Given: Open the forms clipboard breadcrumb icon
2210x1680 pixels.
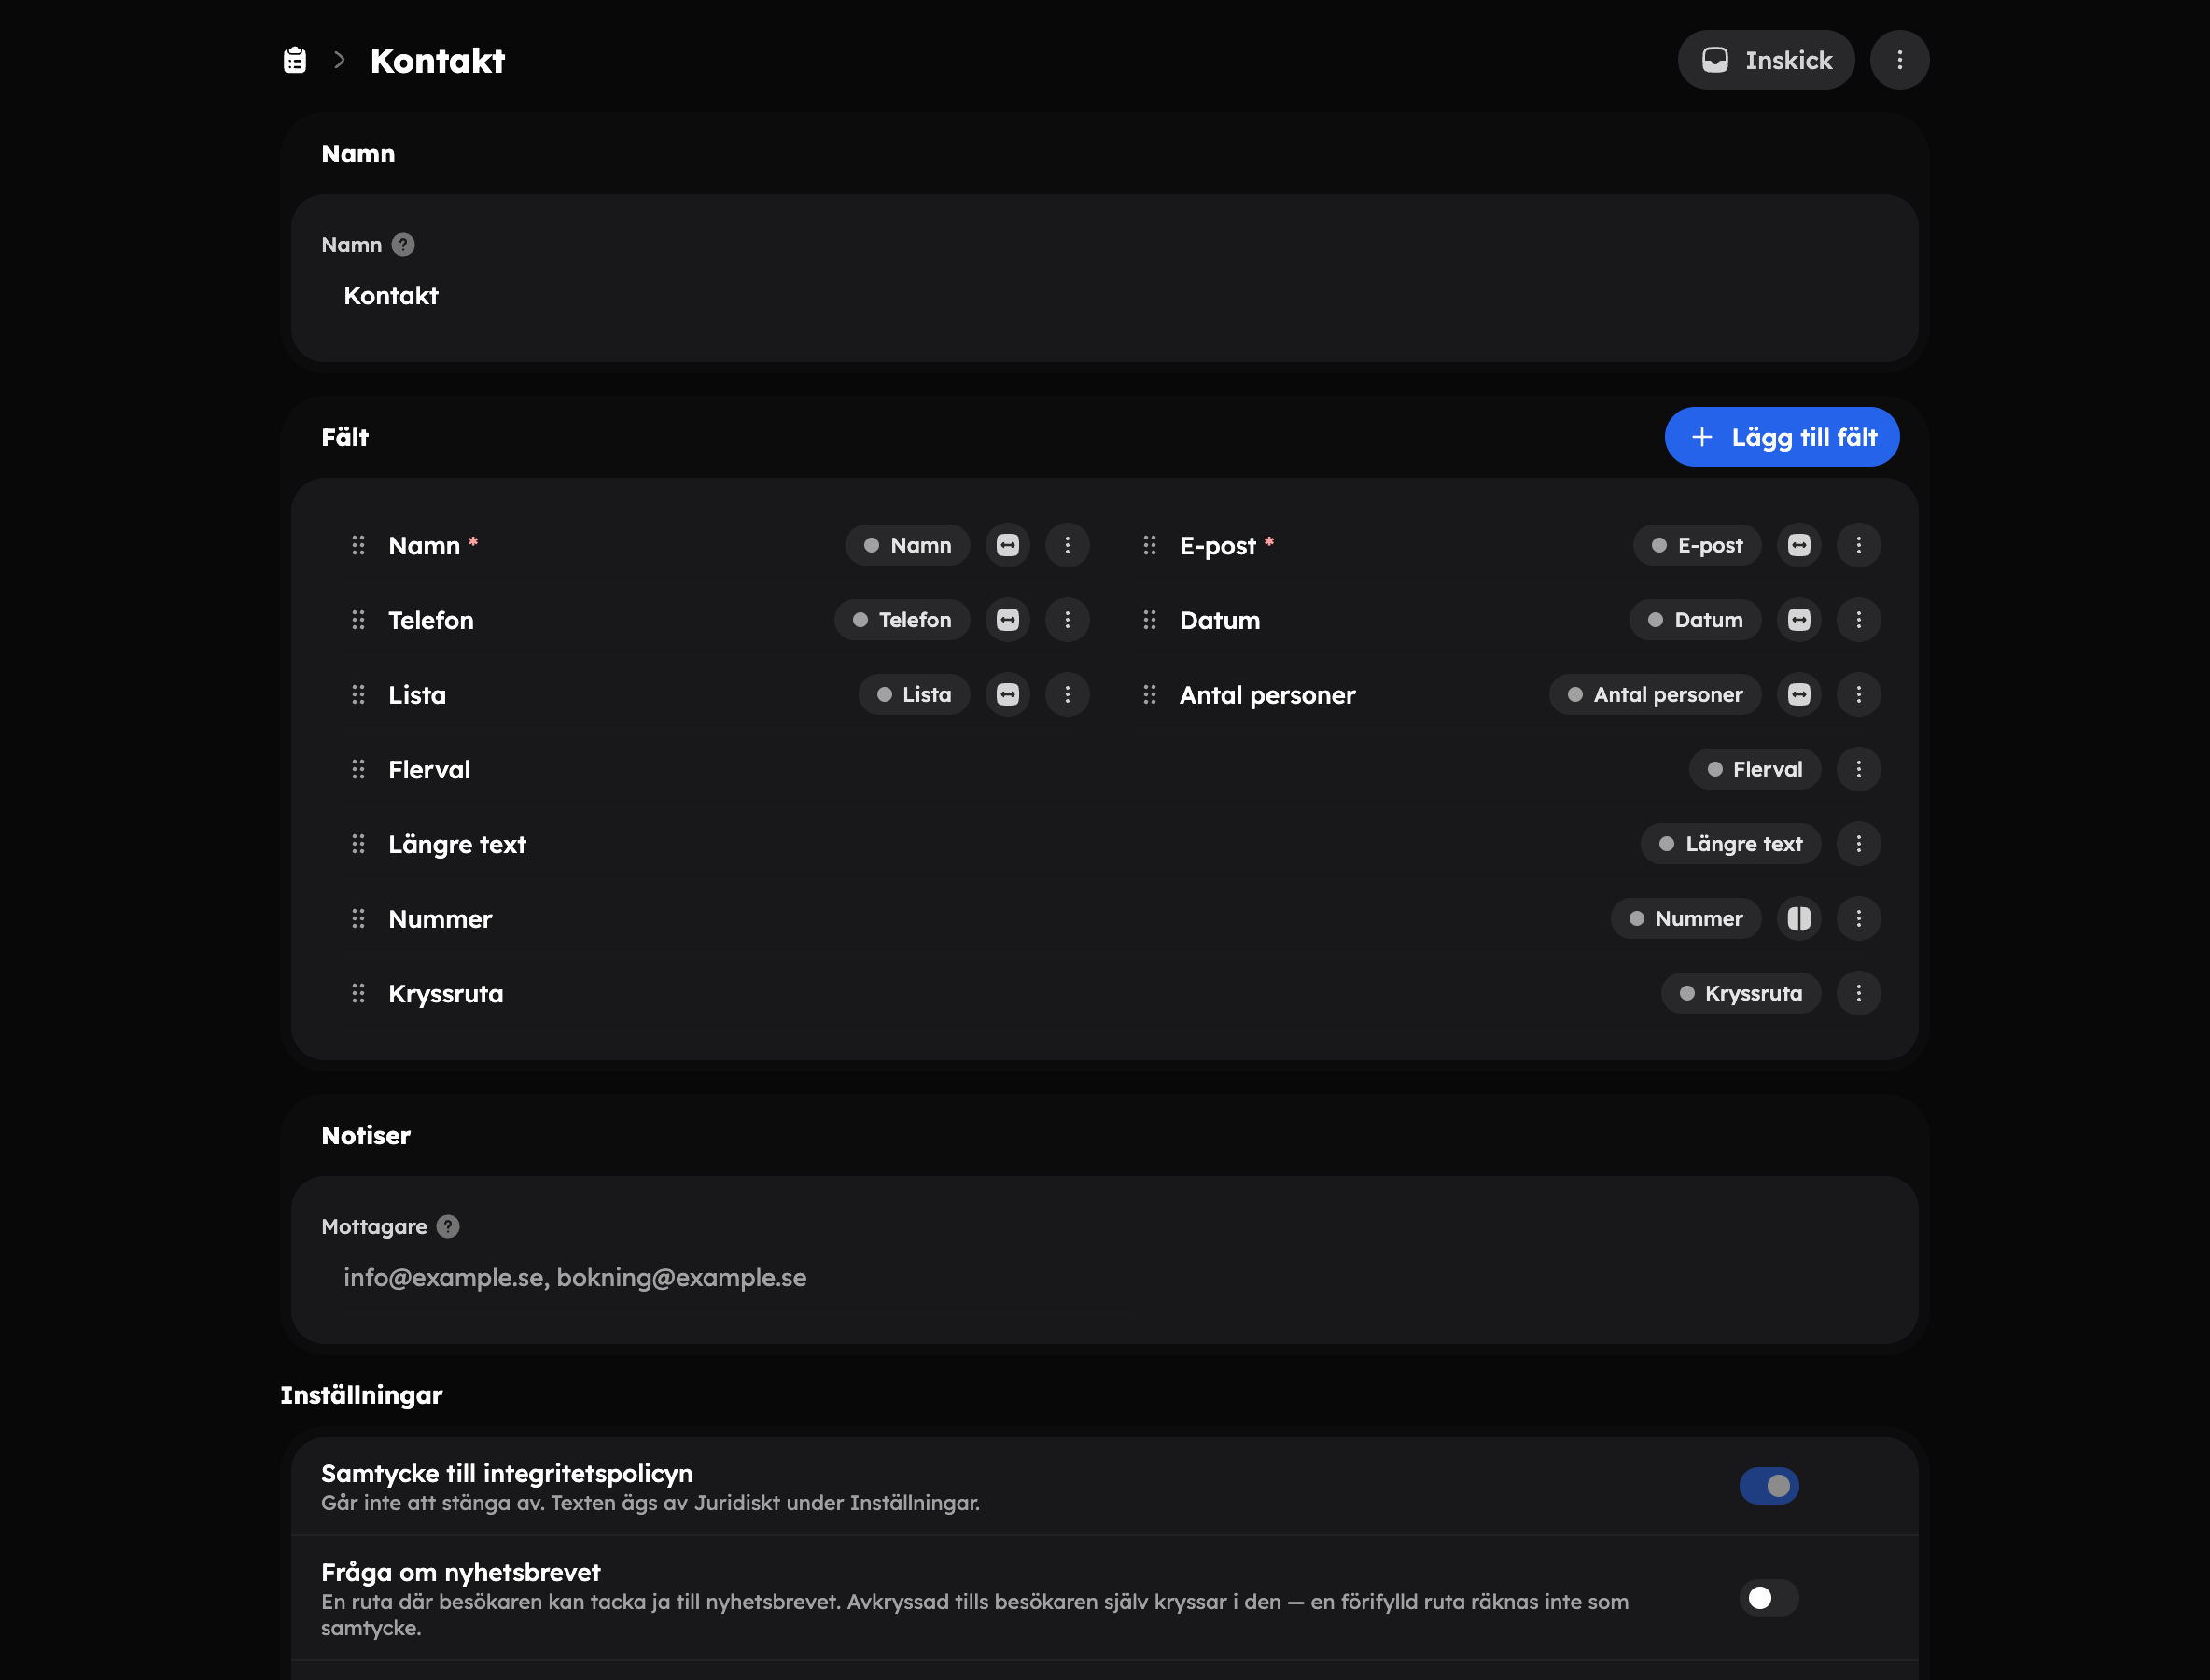Looking at the screenshot, I should tap(295, 60).
